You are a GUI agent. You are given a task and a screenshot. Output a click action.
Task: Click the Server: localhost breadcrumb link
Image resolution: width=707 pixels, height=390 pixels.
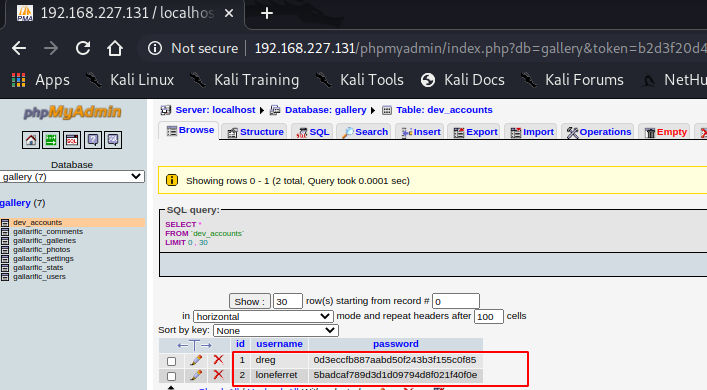215,110
